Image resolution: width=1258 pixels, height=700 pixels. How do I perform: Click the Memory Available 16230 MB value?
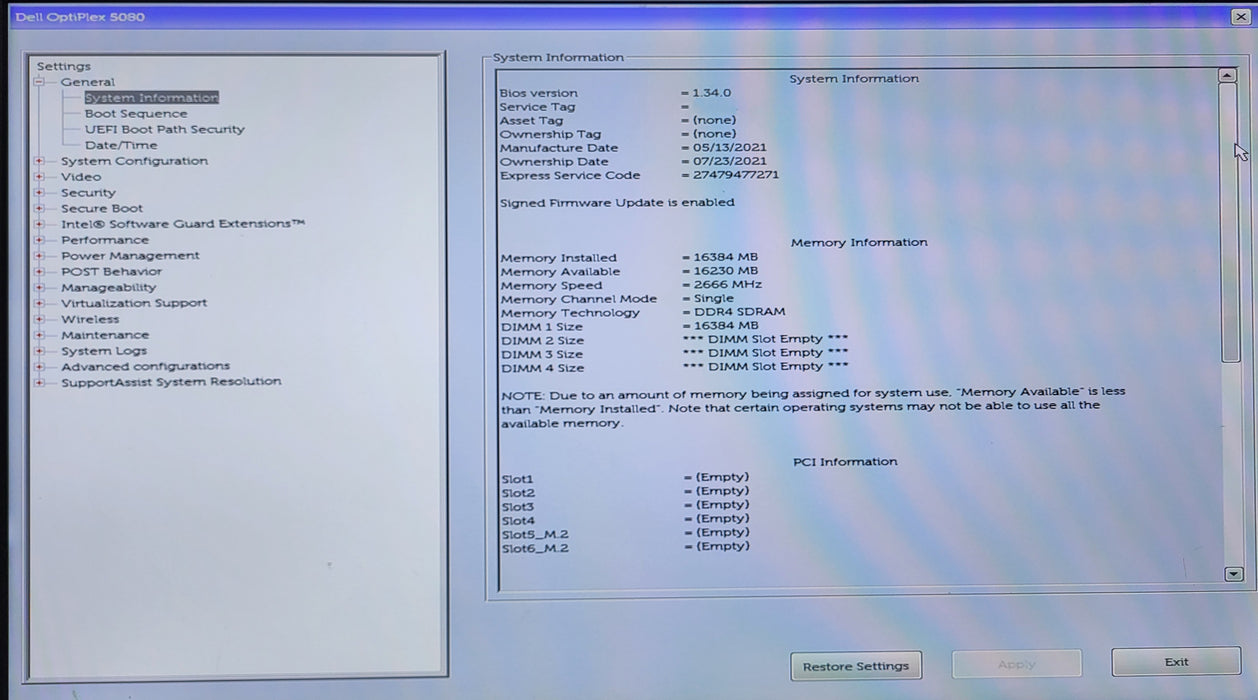coord(726,271)
